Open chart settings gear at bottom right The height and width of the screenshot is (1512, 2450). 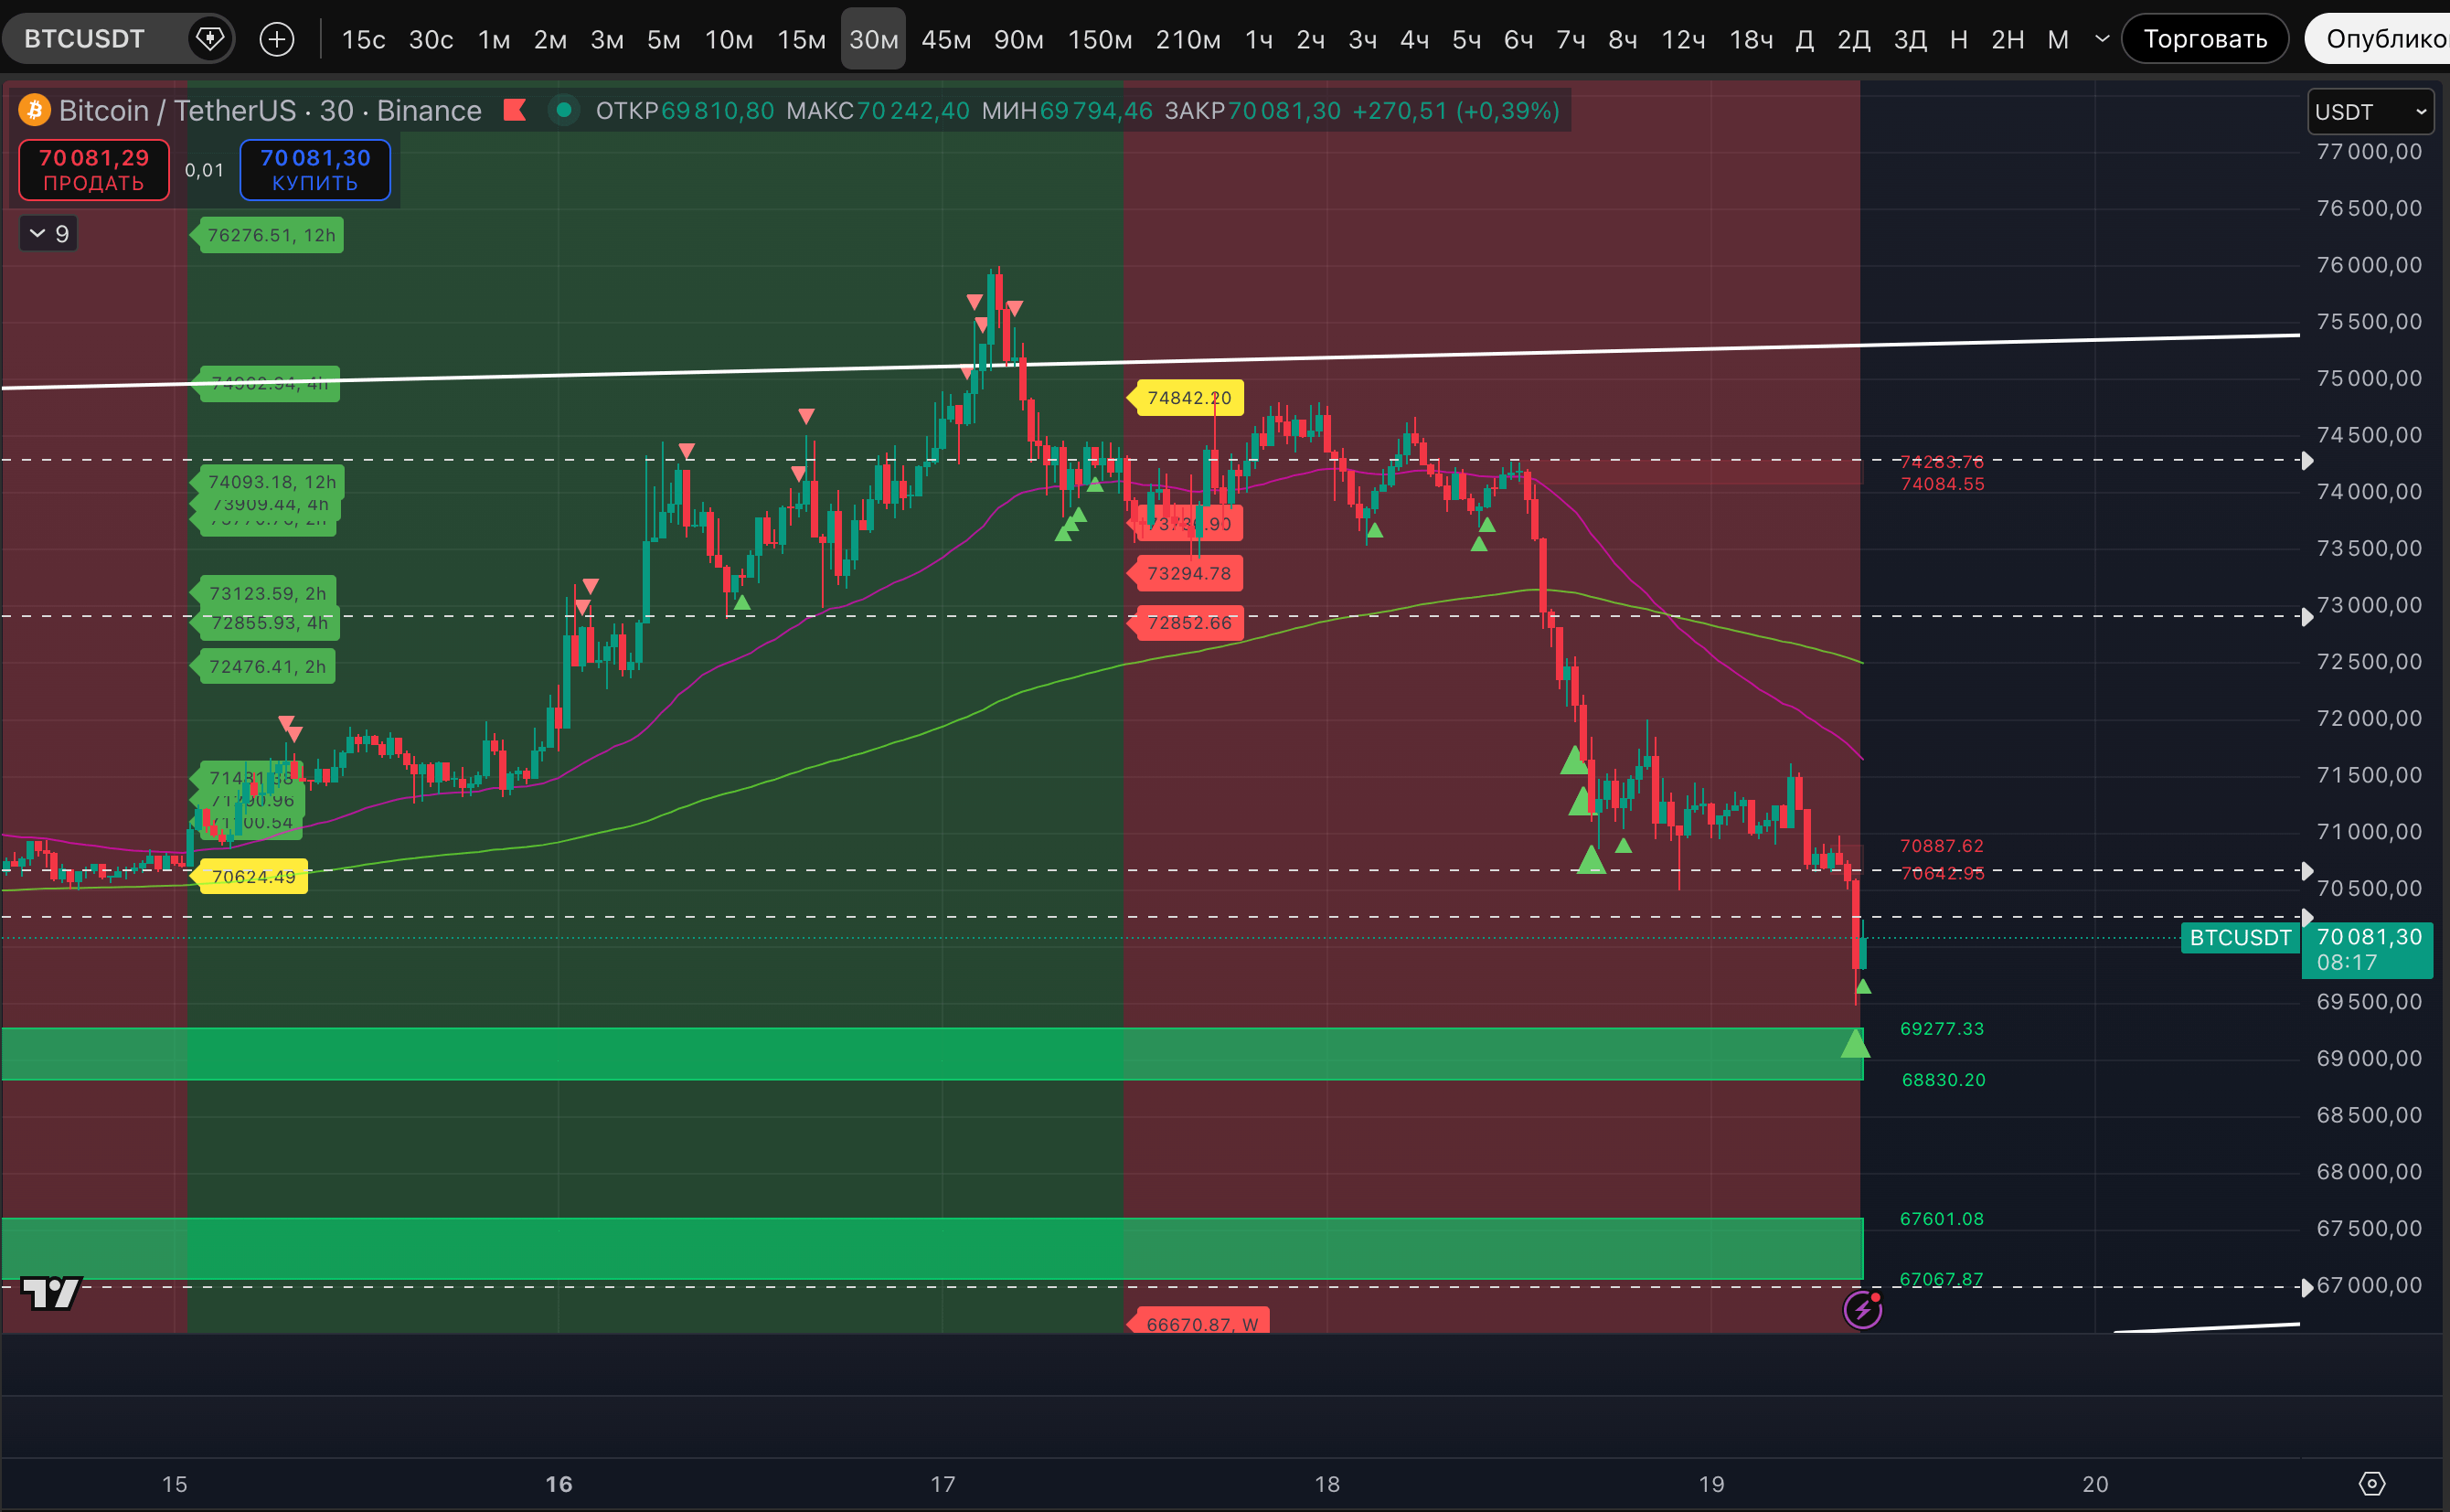2372,1484
